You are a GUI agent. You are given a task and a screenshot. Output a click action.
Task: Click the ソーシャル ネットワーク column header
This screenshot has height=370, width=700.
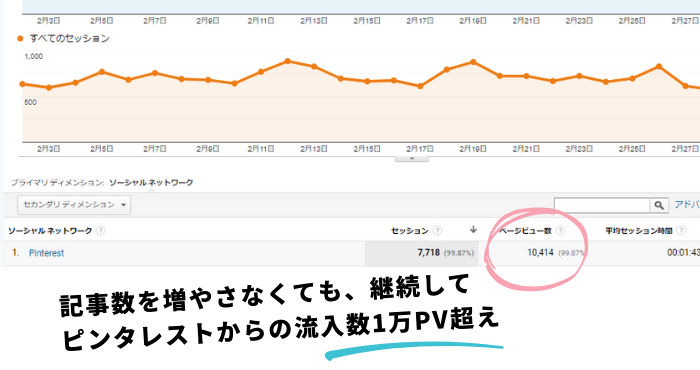[50, 231]
